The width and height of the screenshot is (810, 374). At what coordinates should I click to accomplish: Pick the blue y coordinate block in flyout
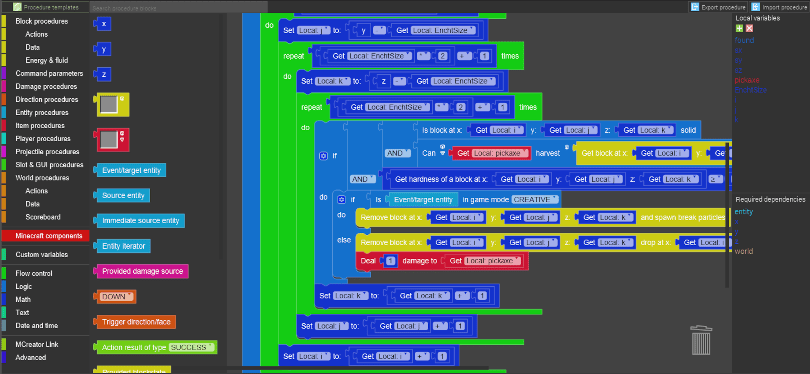102,49
